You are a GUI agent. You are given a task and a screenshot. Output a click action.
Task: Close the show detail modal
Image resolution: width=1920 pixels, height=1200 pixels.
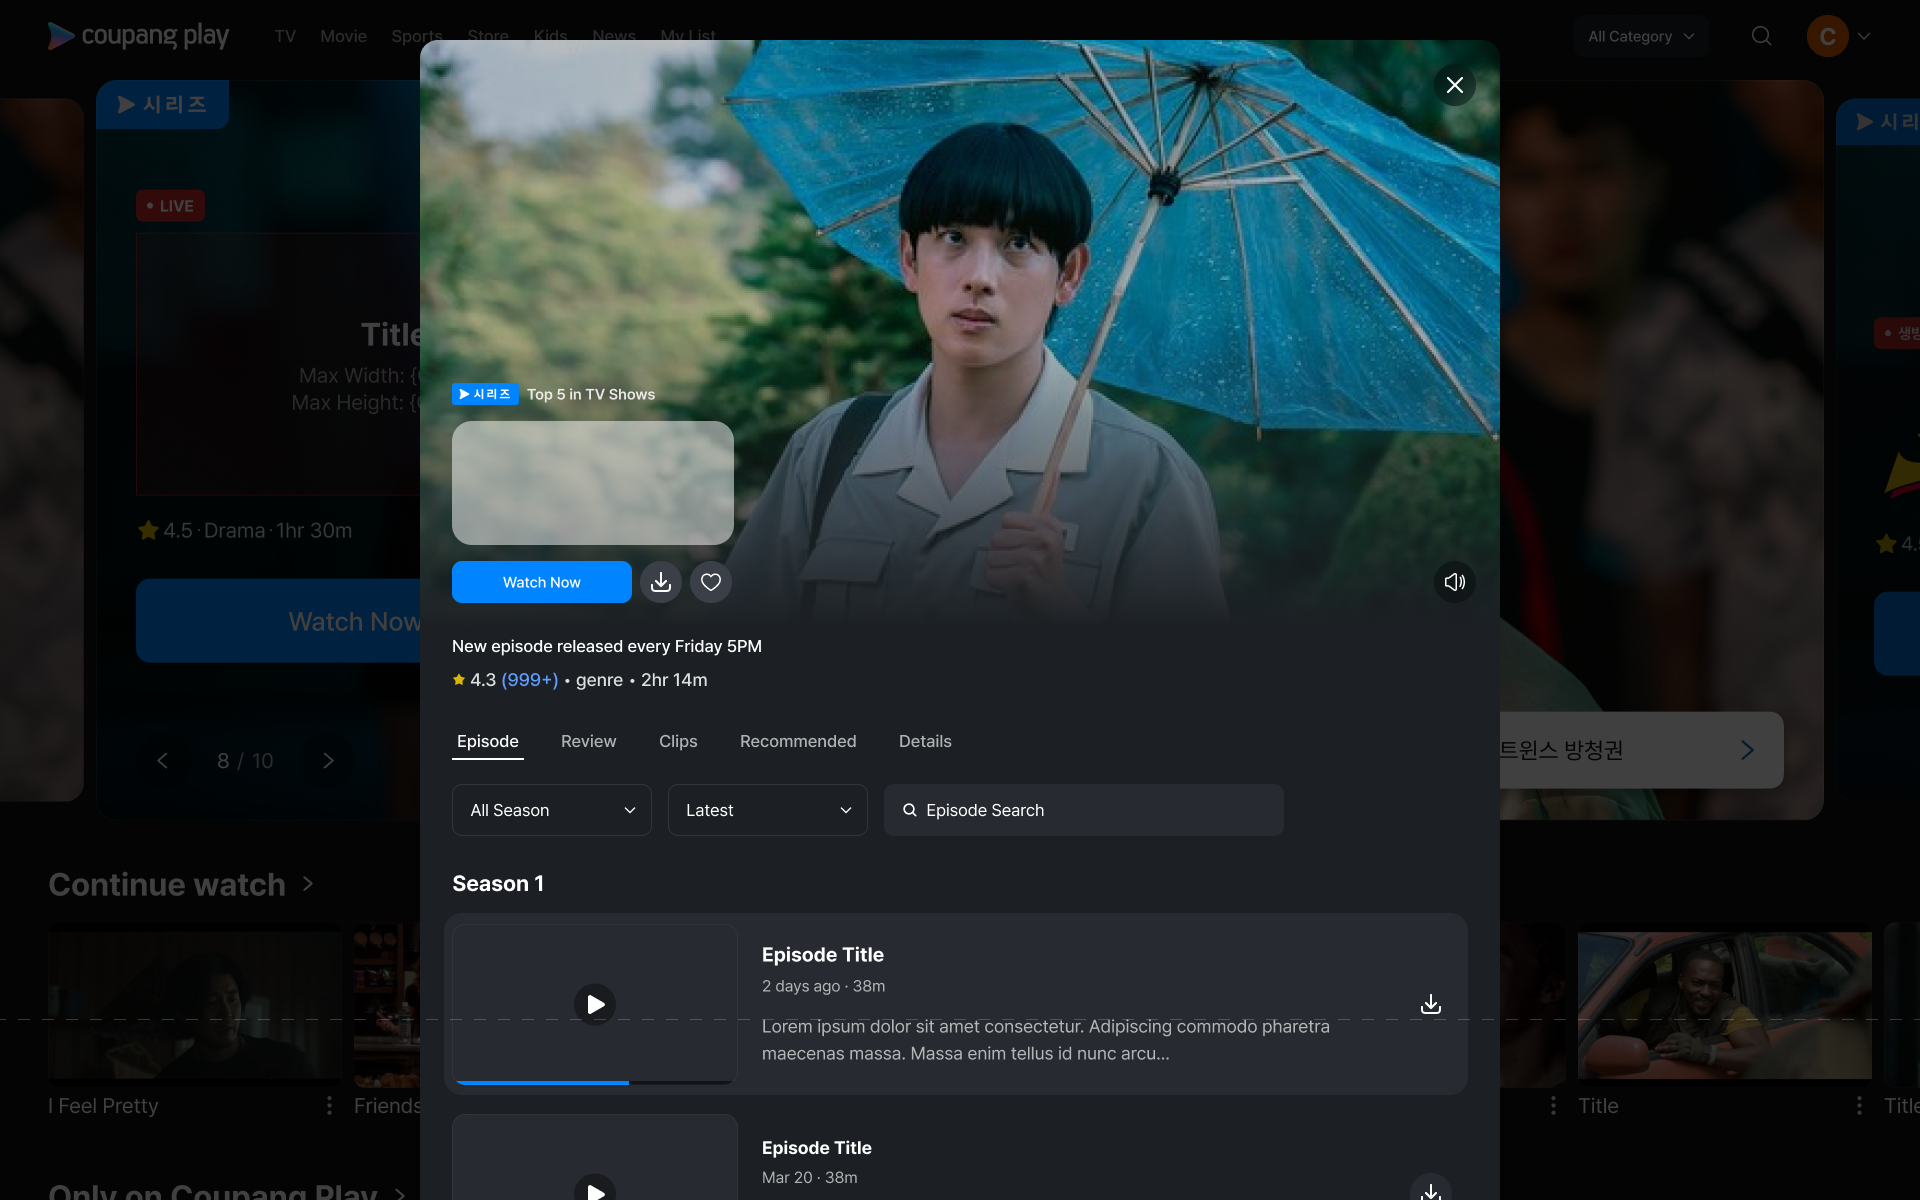coord(1454,85)
